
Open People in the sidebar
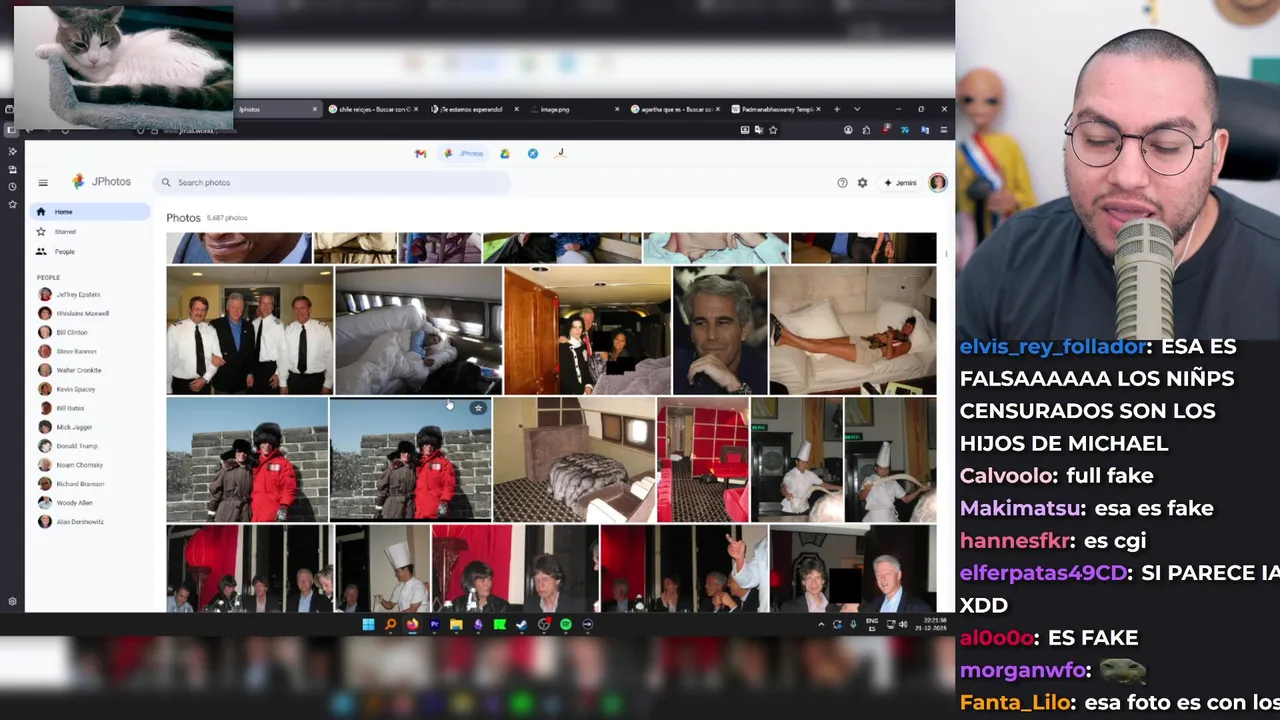point(90,252)
